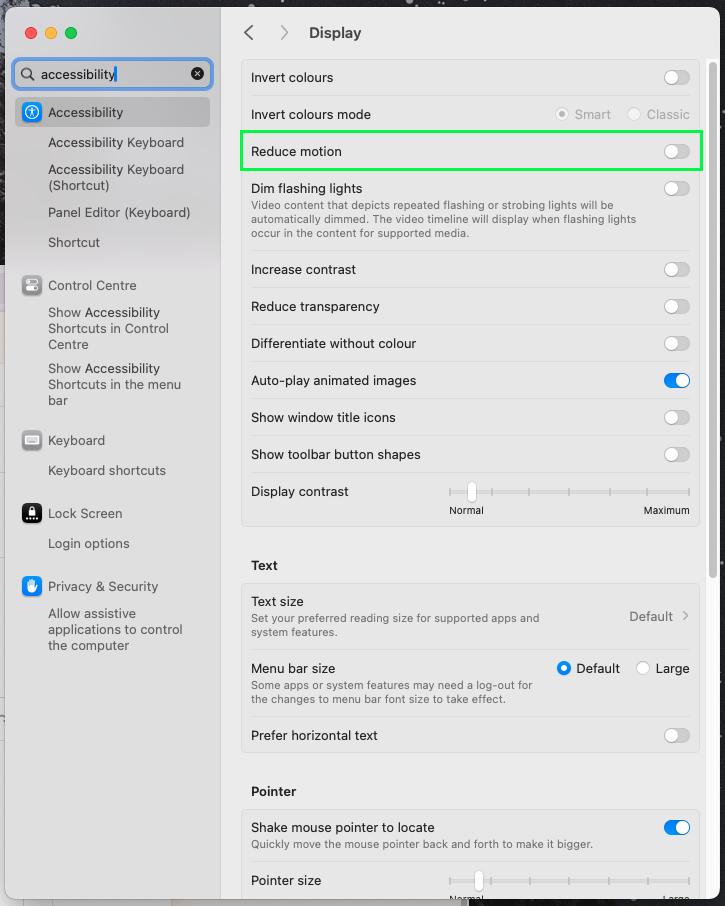
Task: Go back using the left chevron
Action: [249, 33]
